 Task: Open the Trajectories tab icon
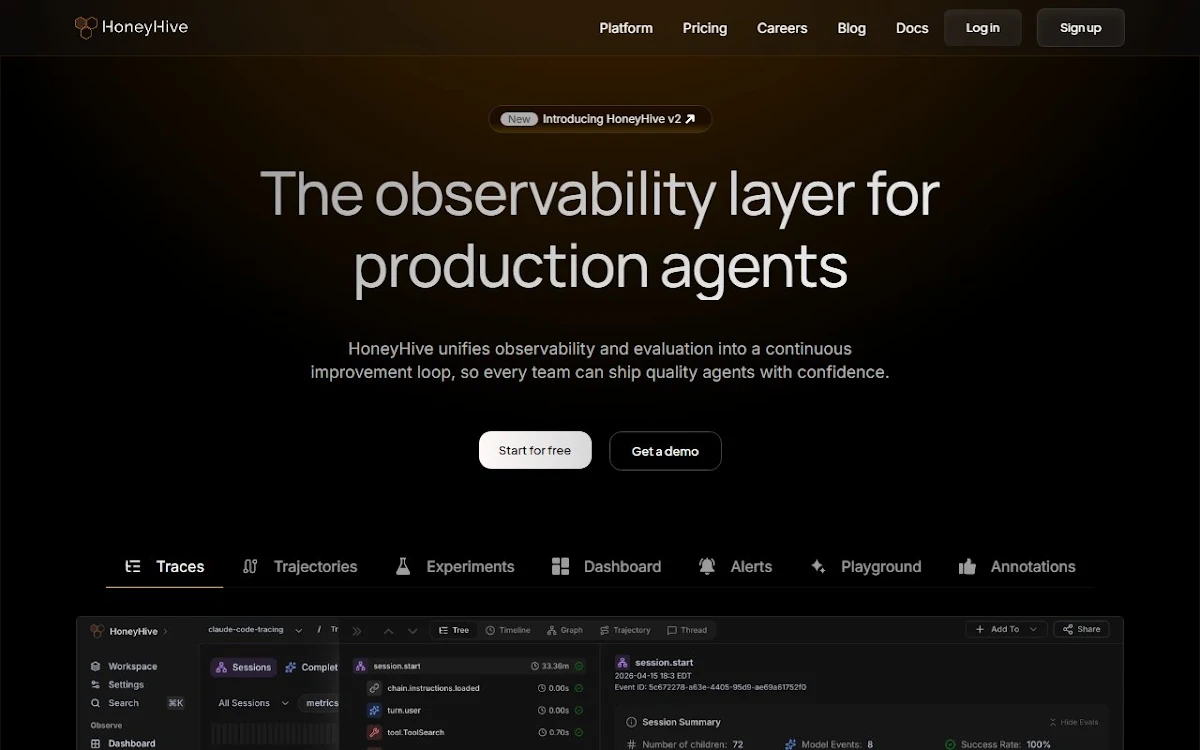pyautogui.click(x=250, y=566)
